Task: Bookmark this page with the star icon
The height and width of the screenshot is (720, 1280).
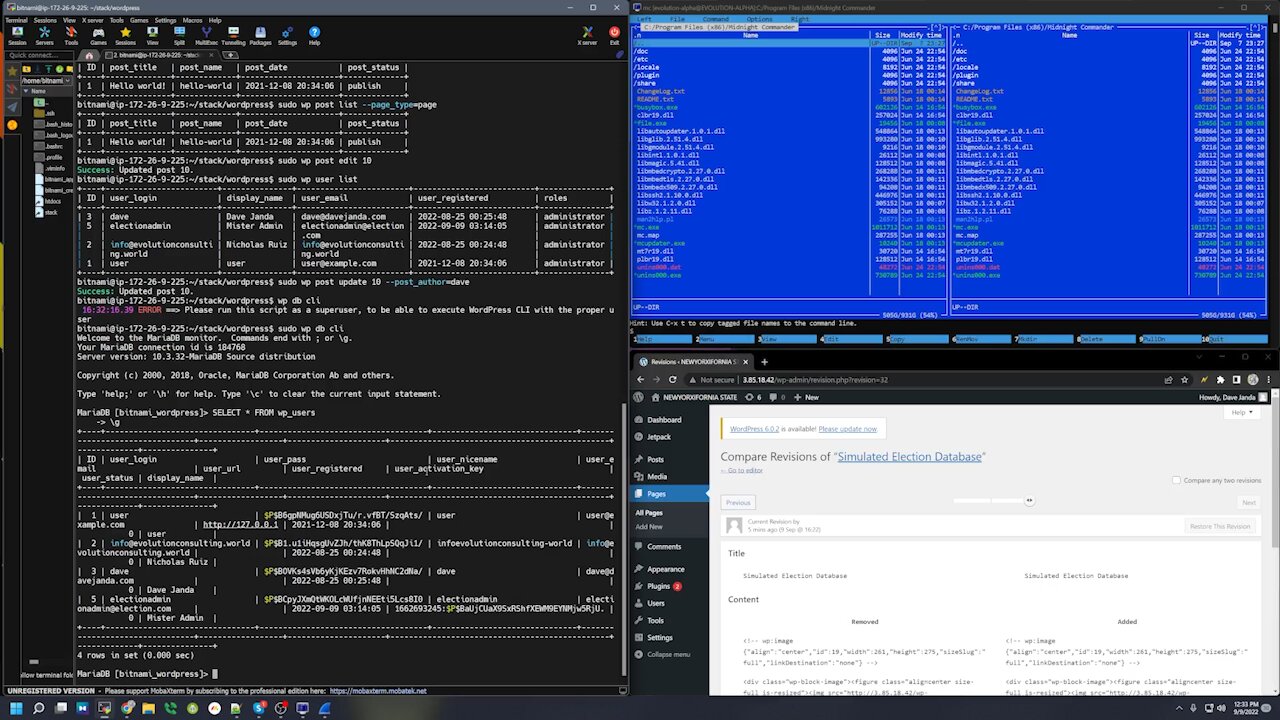Action: [1185, 380]
